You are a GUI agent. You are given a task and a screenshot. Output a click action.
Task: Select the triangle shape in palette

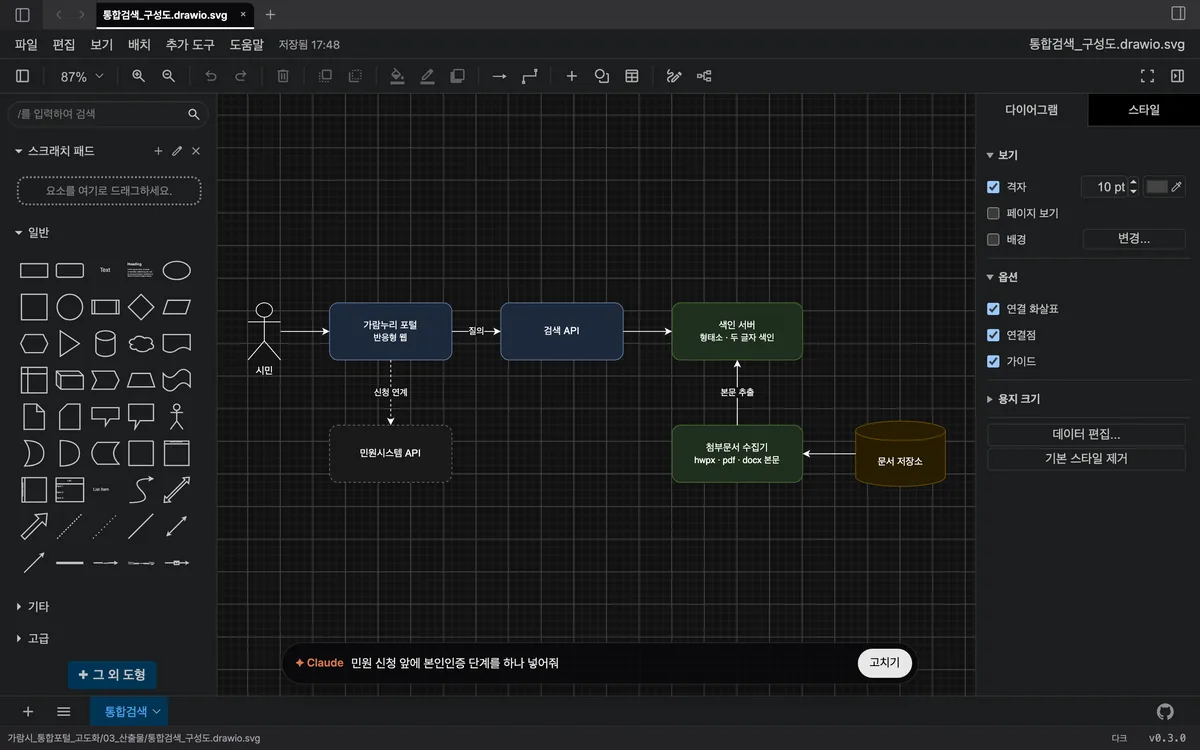click(x=69, y=344)
